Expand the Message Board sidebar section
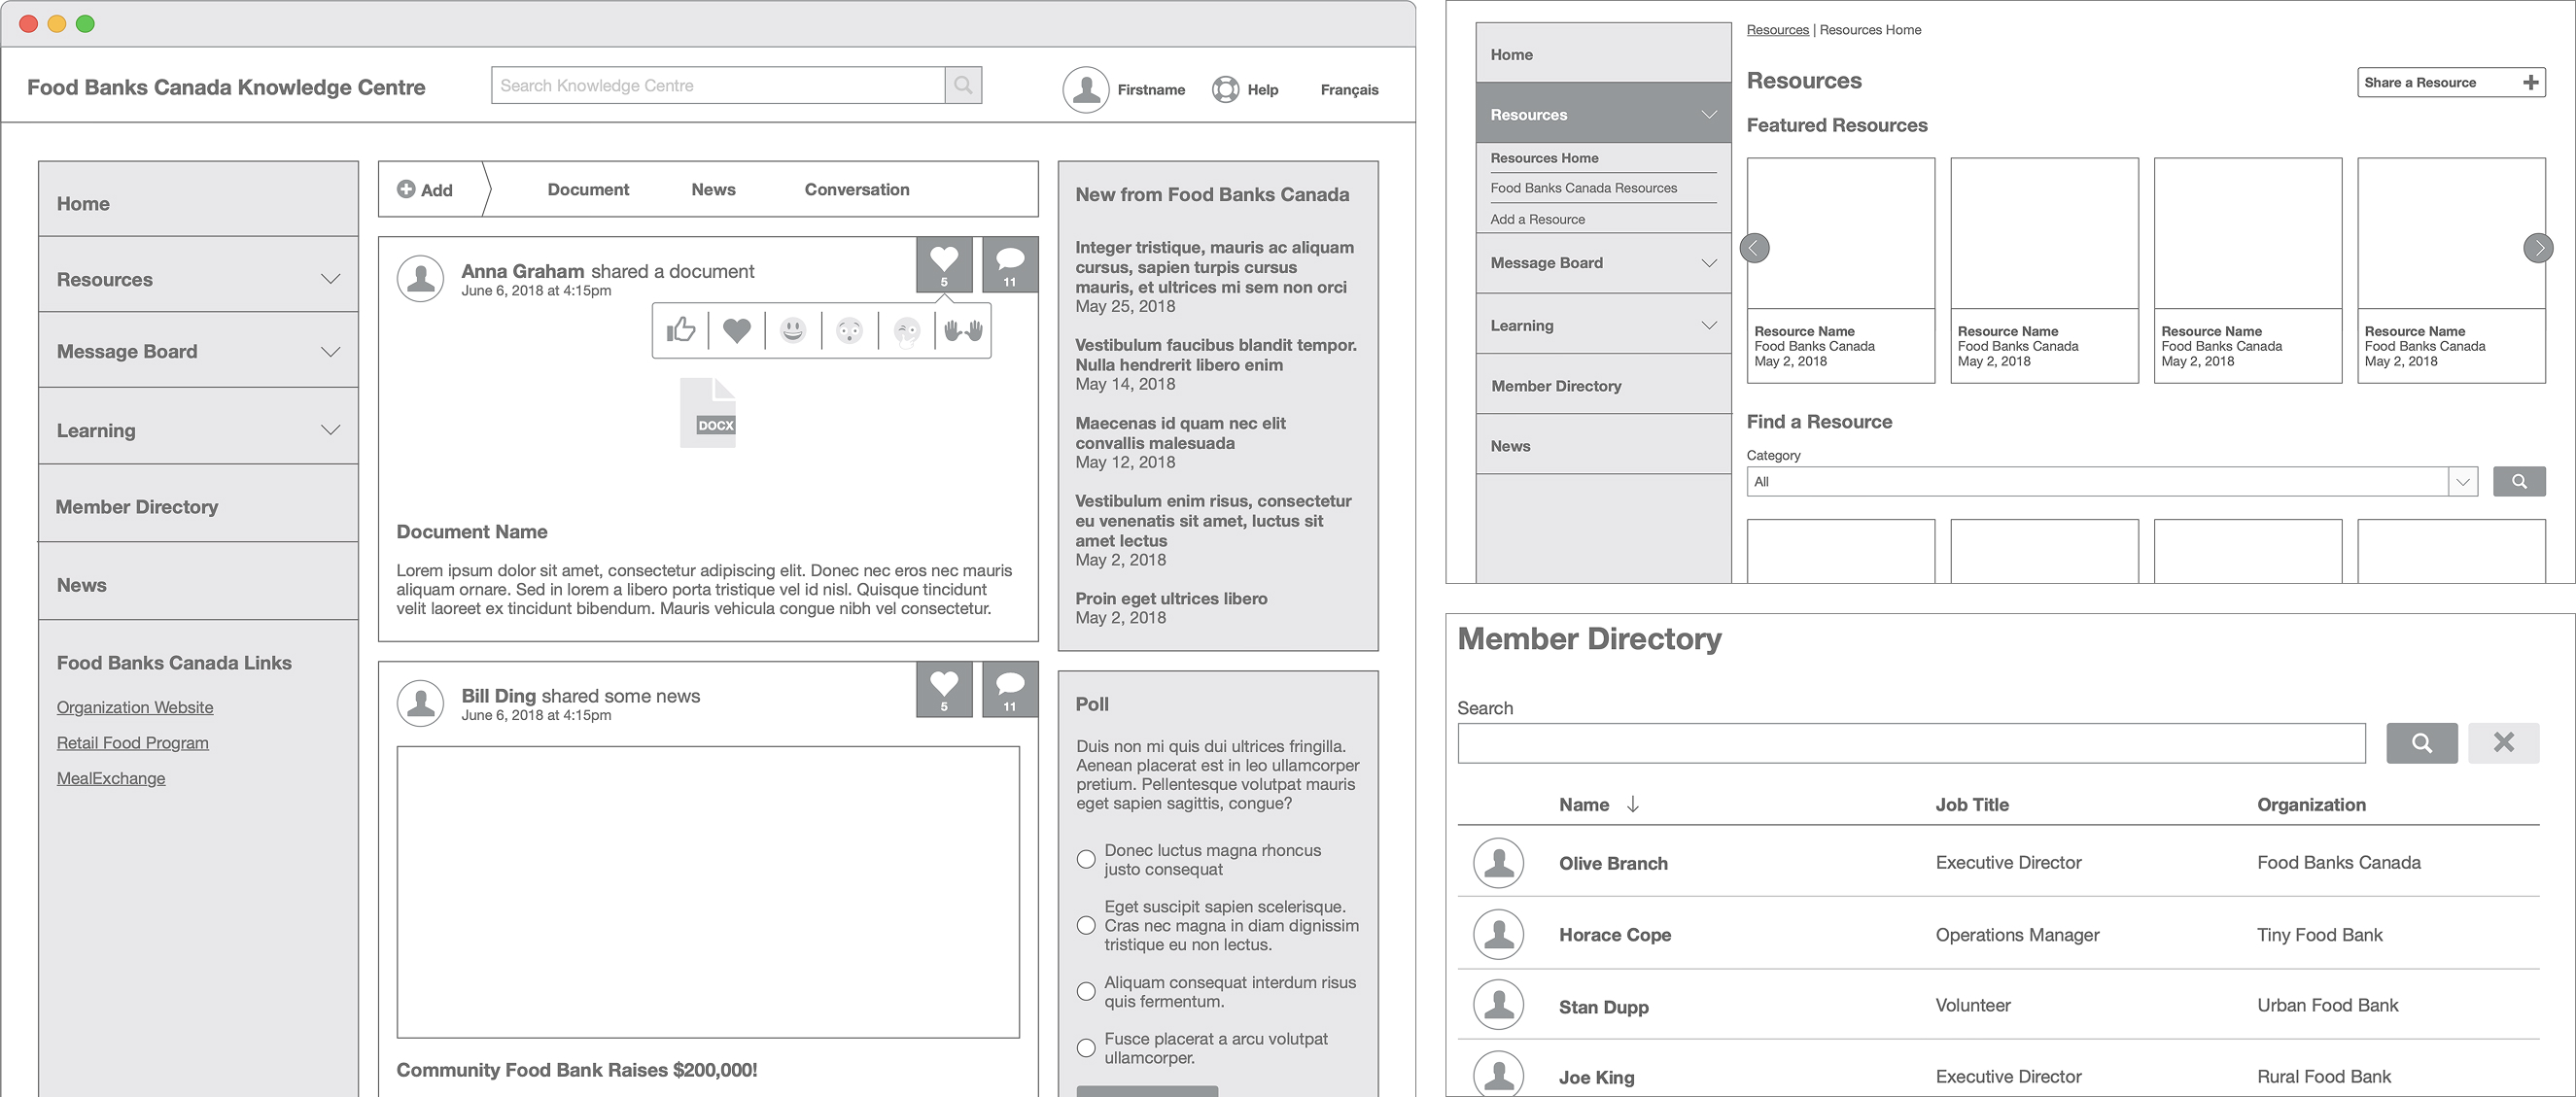The height and width of the screenshot is (1097, 2576). pyautogui.click(x=330, y=351)
